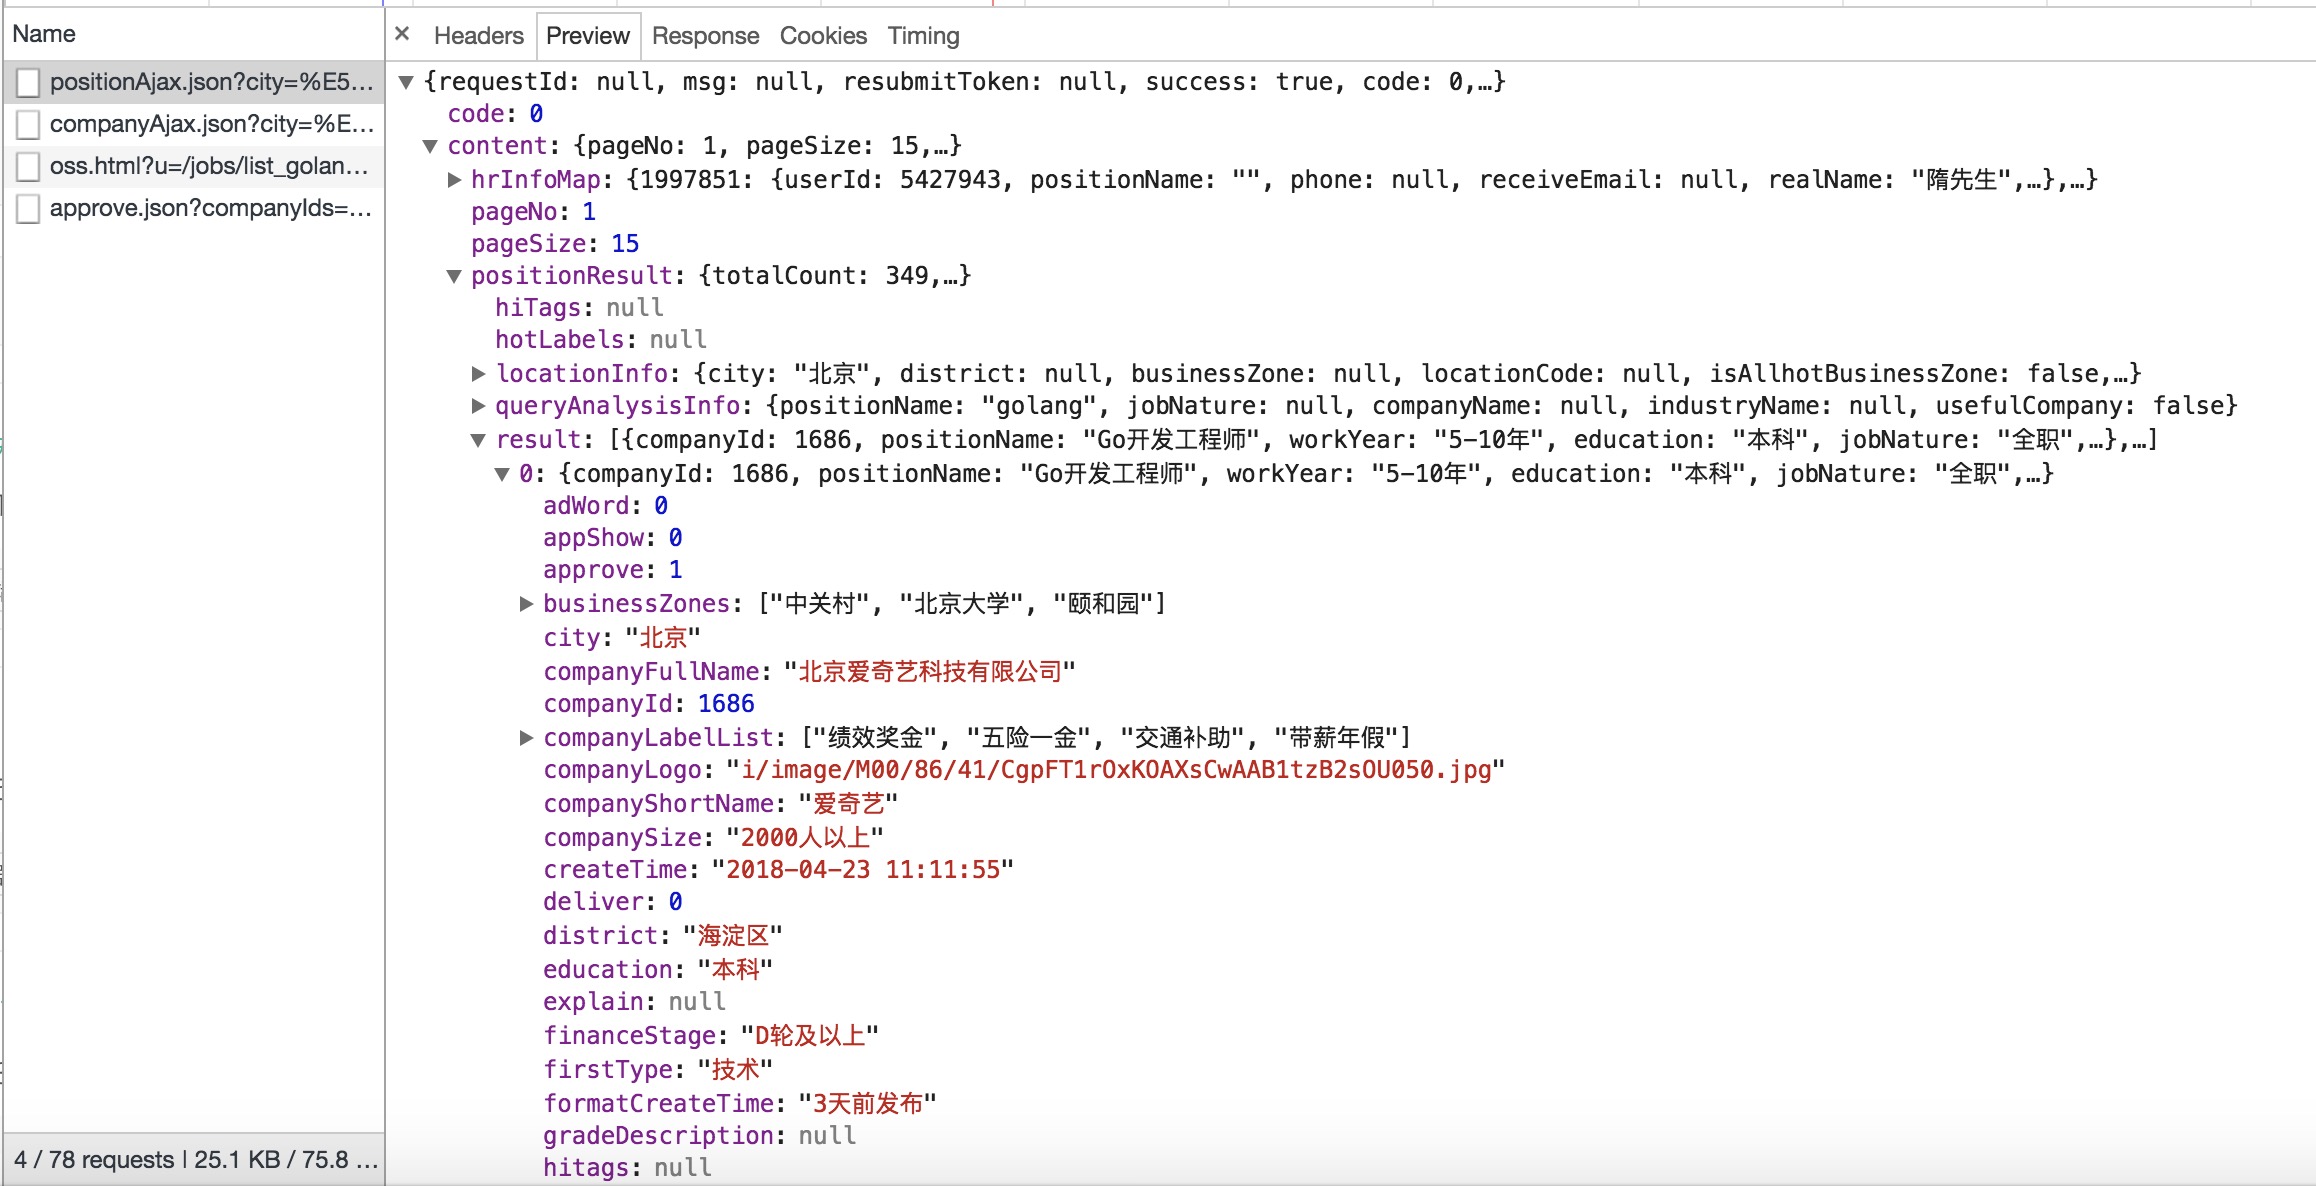The width and height of the screenshot is (2316, 1186).
Task: Click the companyAjax.json request file icon
Action: (x=29, y=124)
